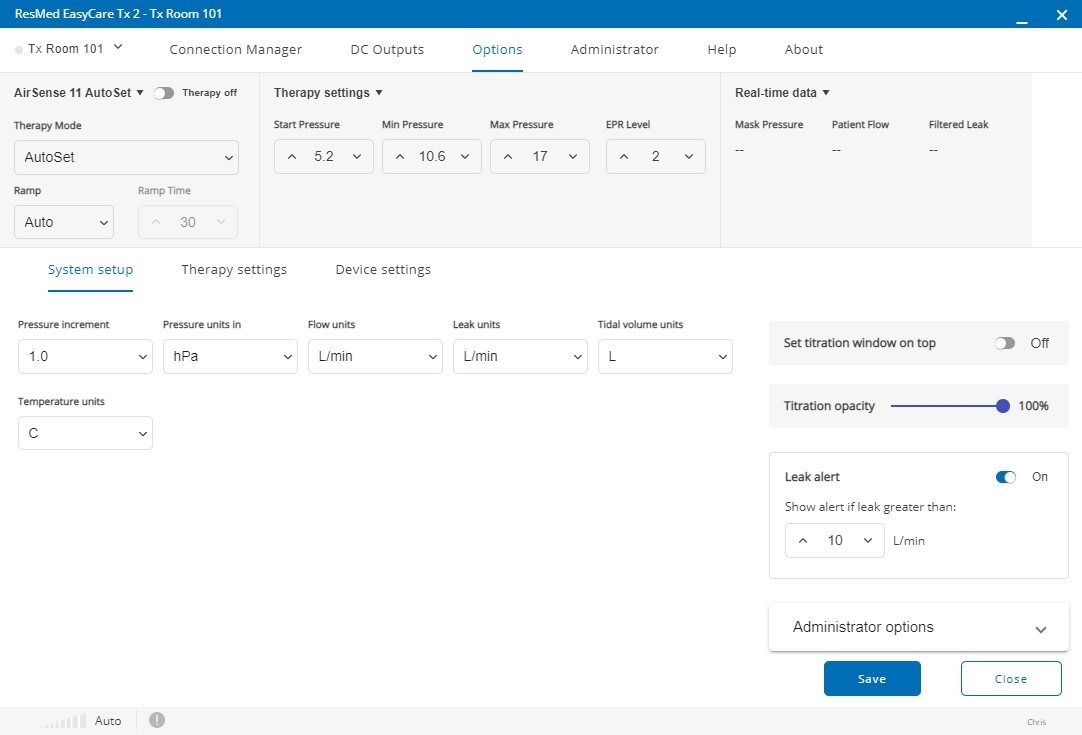Open the Flow units dropdown
The width and height of the screenshot is (1082, 735).
point(375,356)
